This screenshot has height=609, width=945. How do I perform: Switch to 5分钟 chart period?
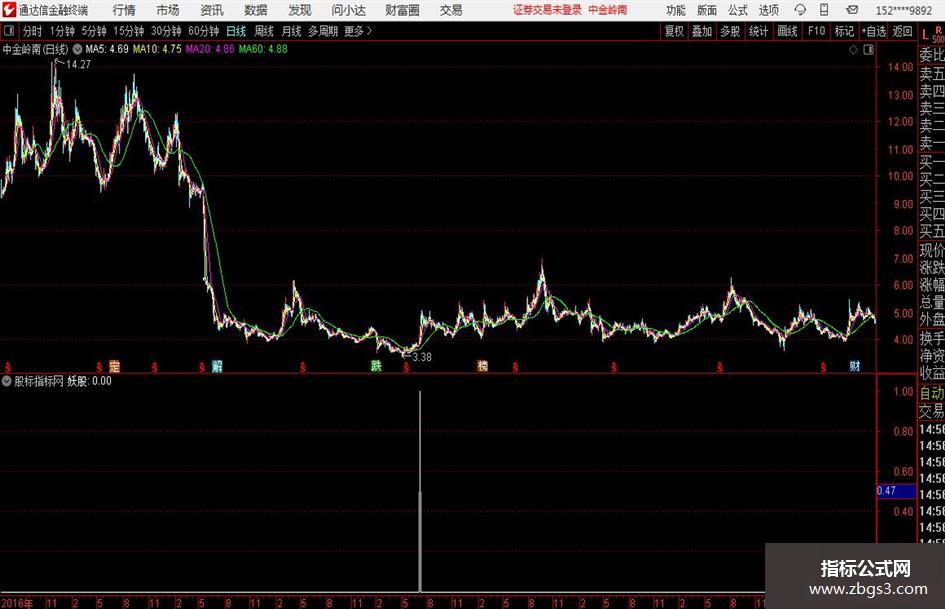point(93,31)
